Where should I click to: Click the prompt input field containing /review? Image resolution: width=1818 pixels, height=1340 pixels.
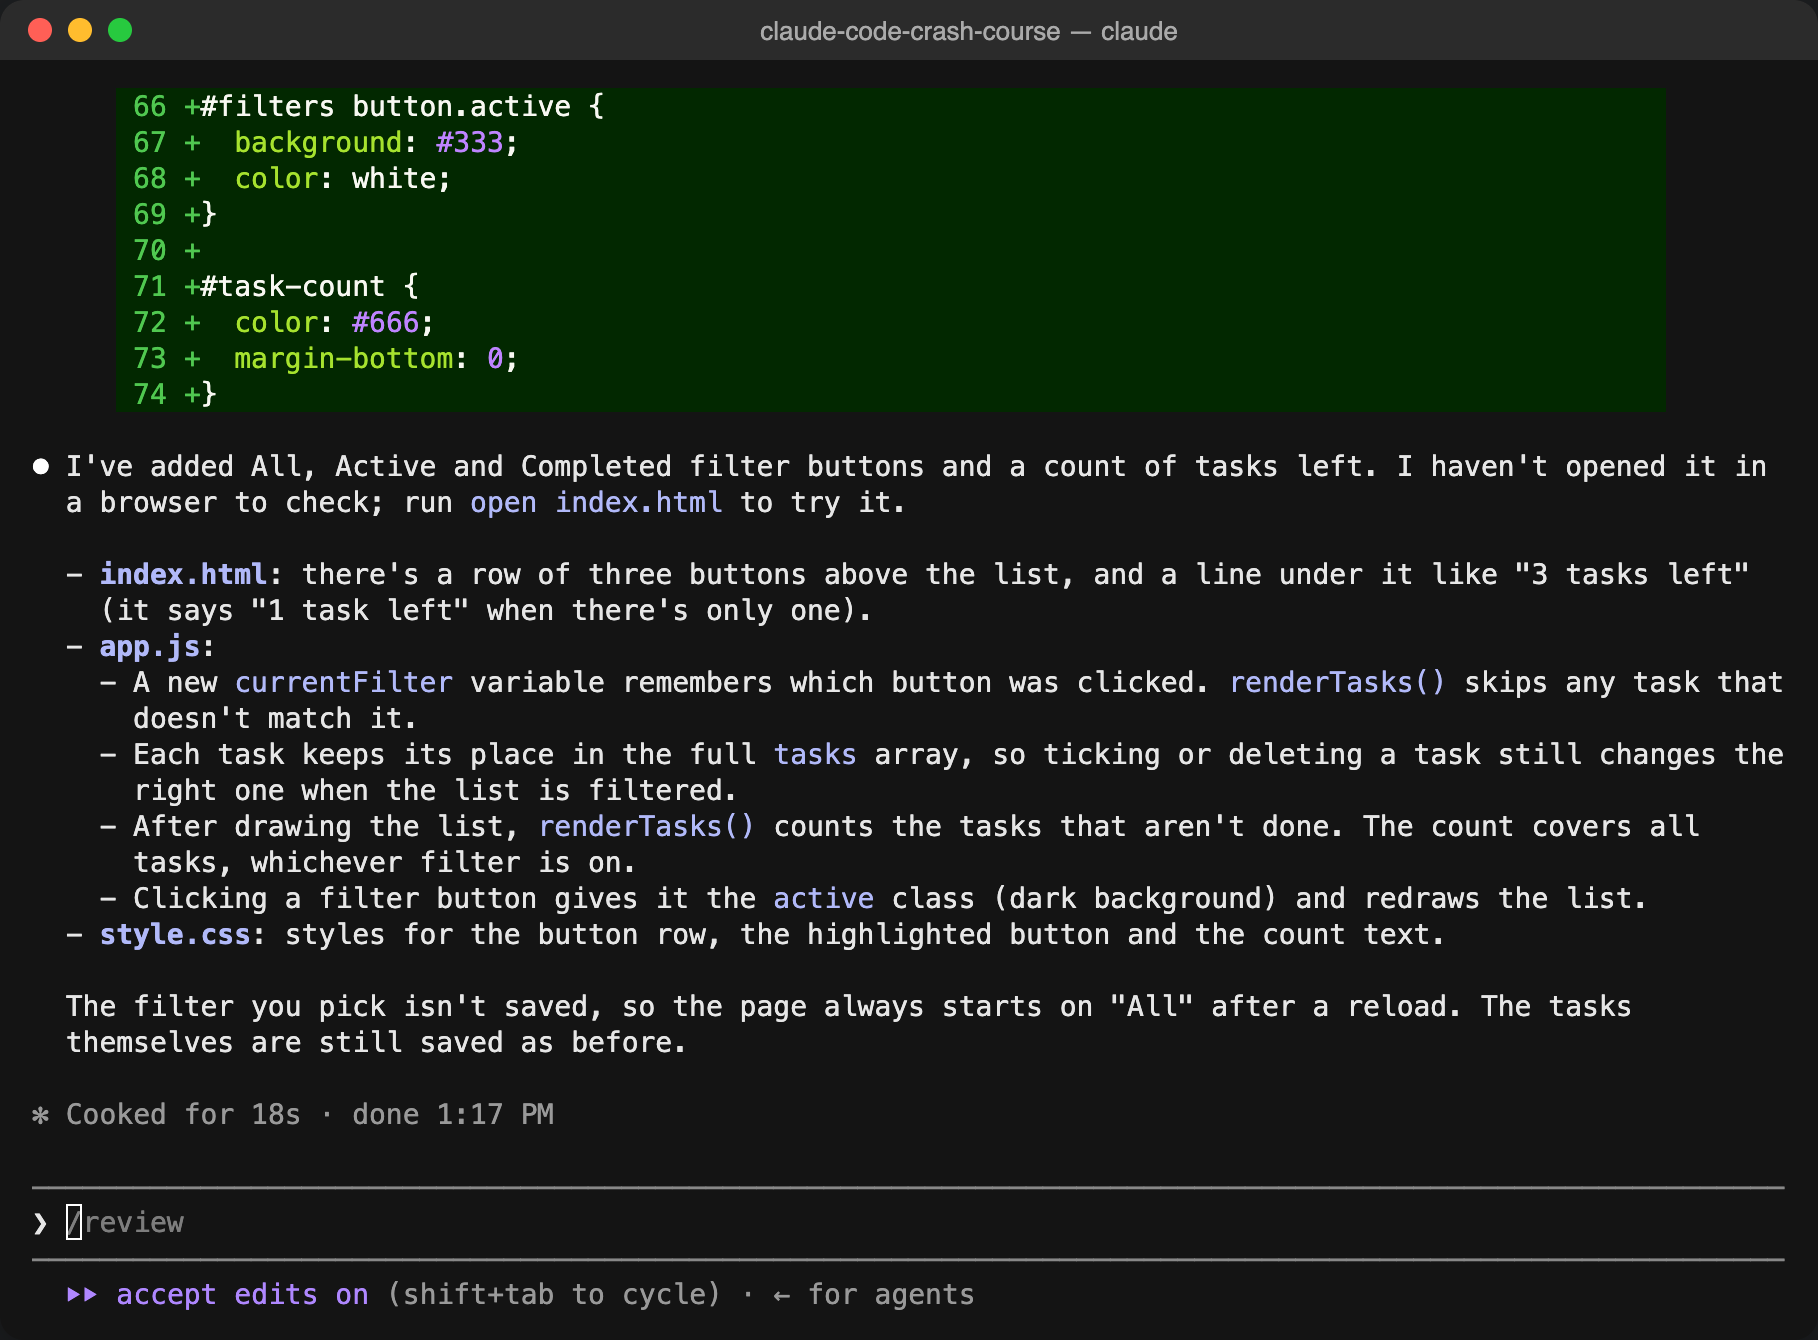908,1222
